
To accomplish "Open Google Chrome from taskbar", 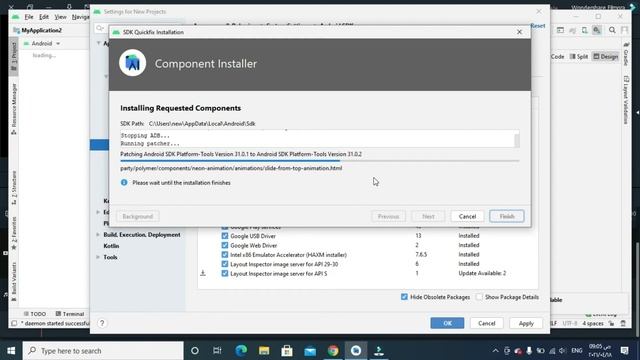I will click(333, 351).
